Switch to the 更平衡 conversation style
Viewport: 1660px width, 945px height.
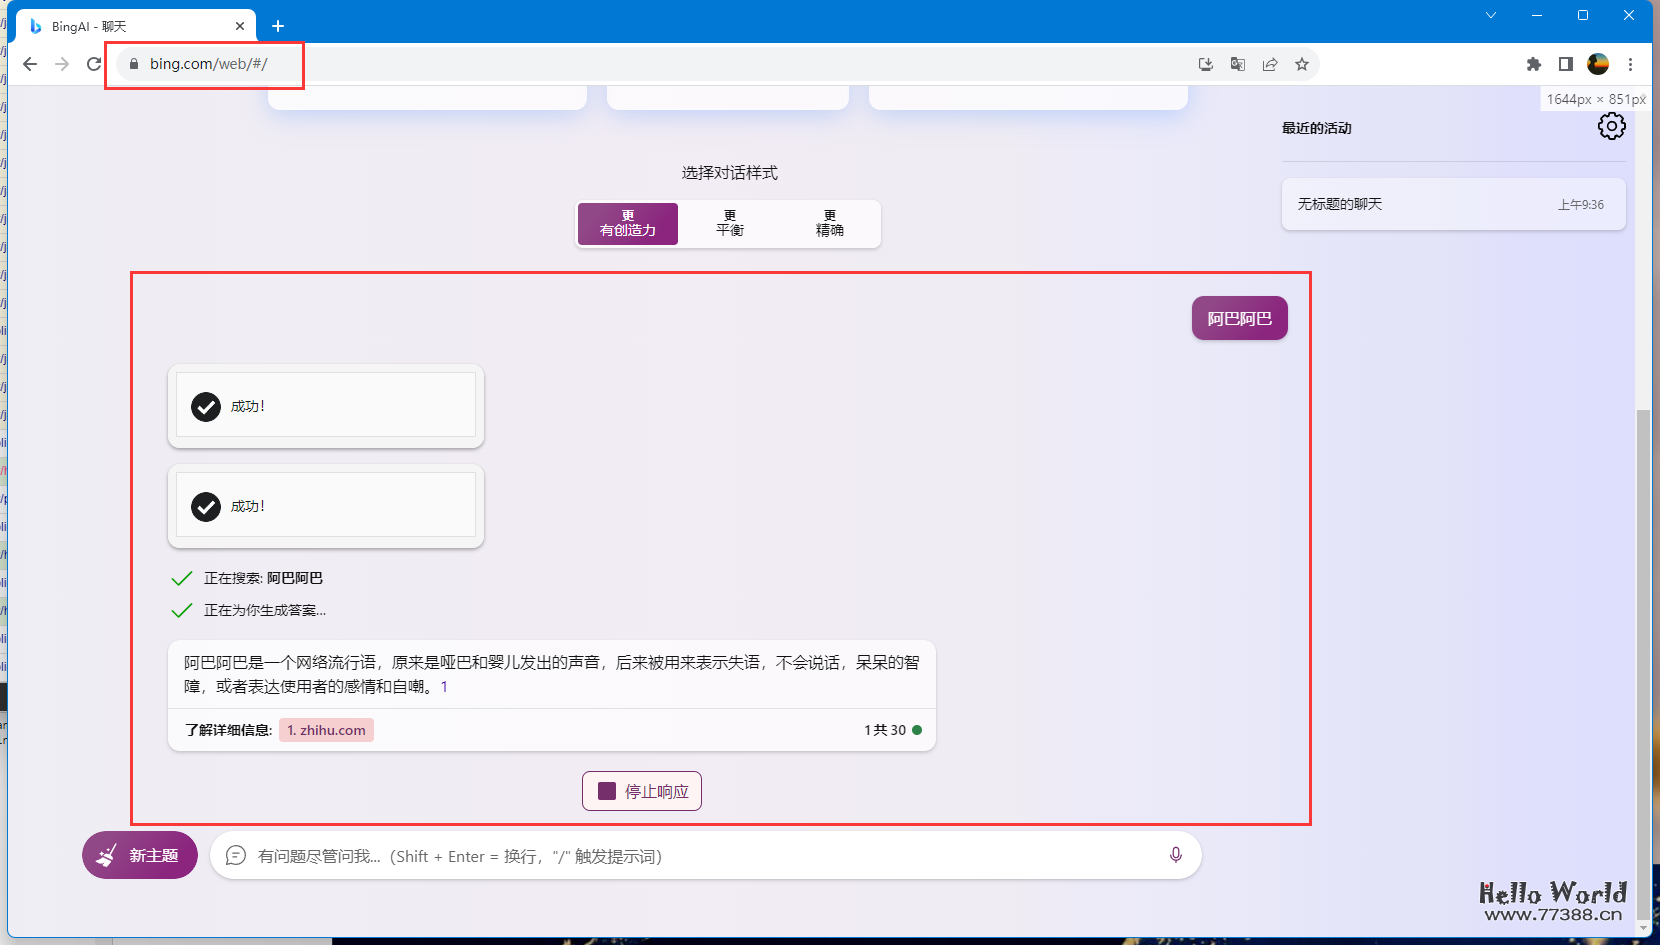pos(728,223)
